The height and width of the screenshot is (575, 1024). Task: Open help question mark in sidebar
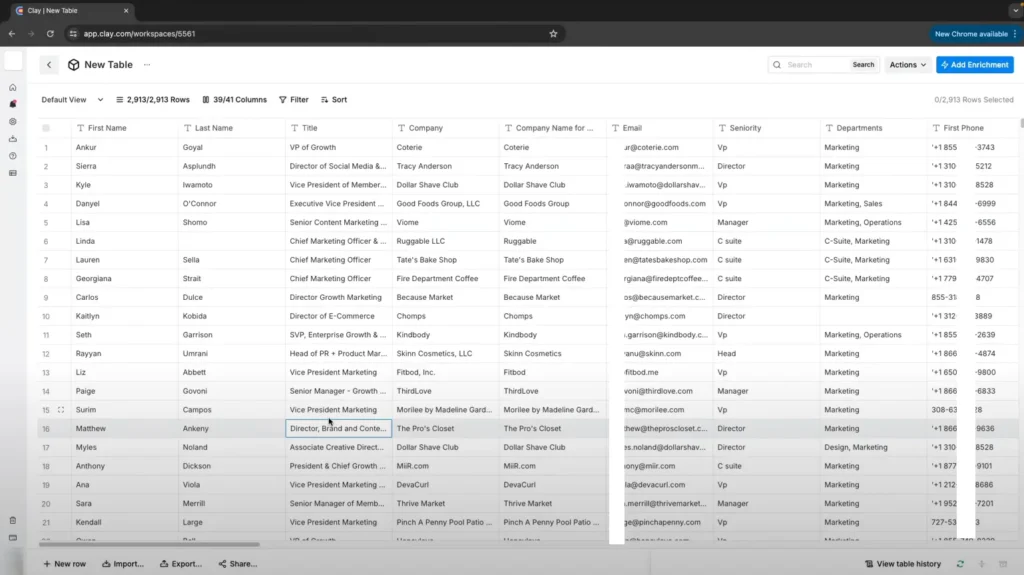(12, 156)
